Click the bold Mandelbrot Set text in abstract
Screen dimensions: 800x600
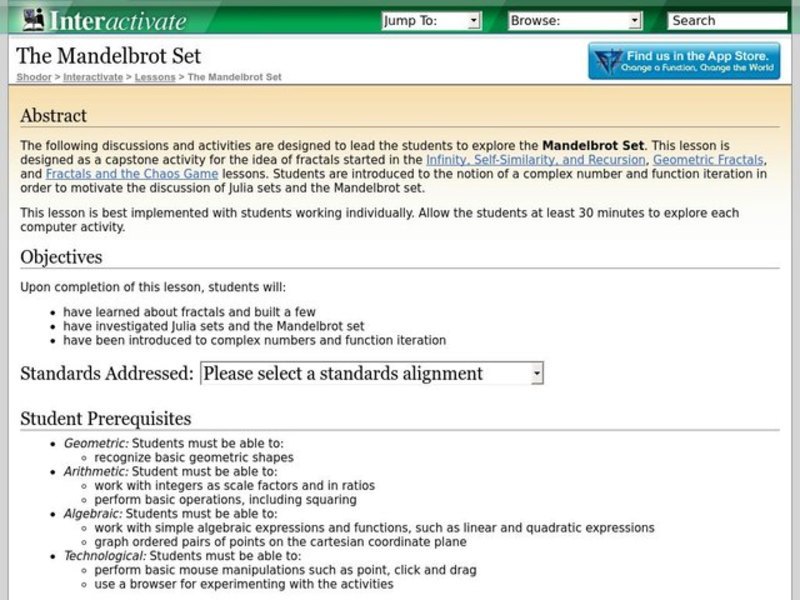(x=594, y=145)
